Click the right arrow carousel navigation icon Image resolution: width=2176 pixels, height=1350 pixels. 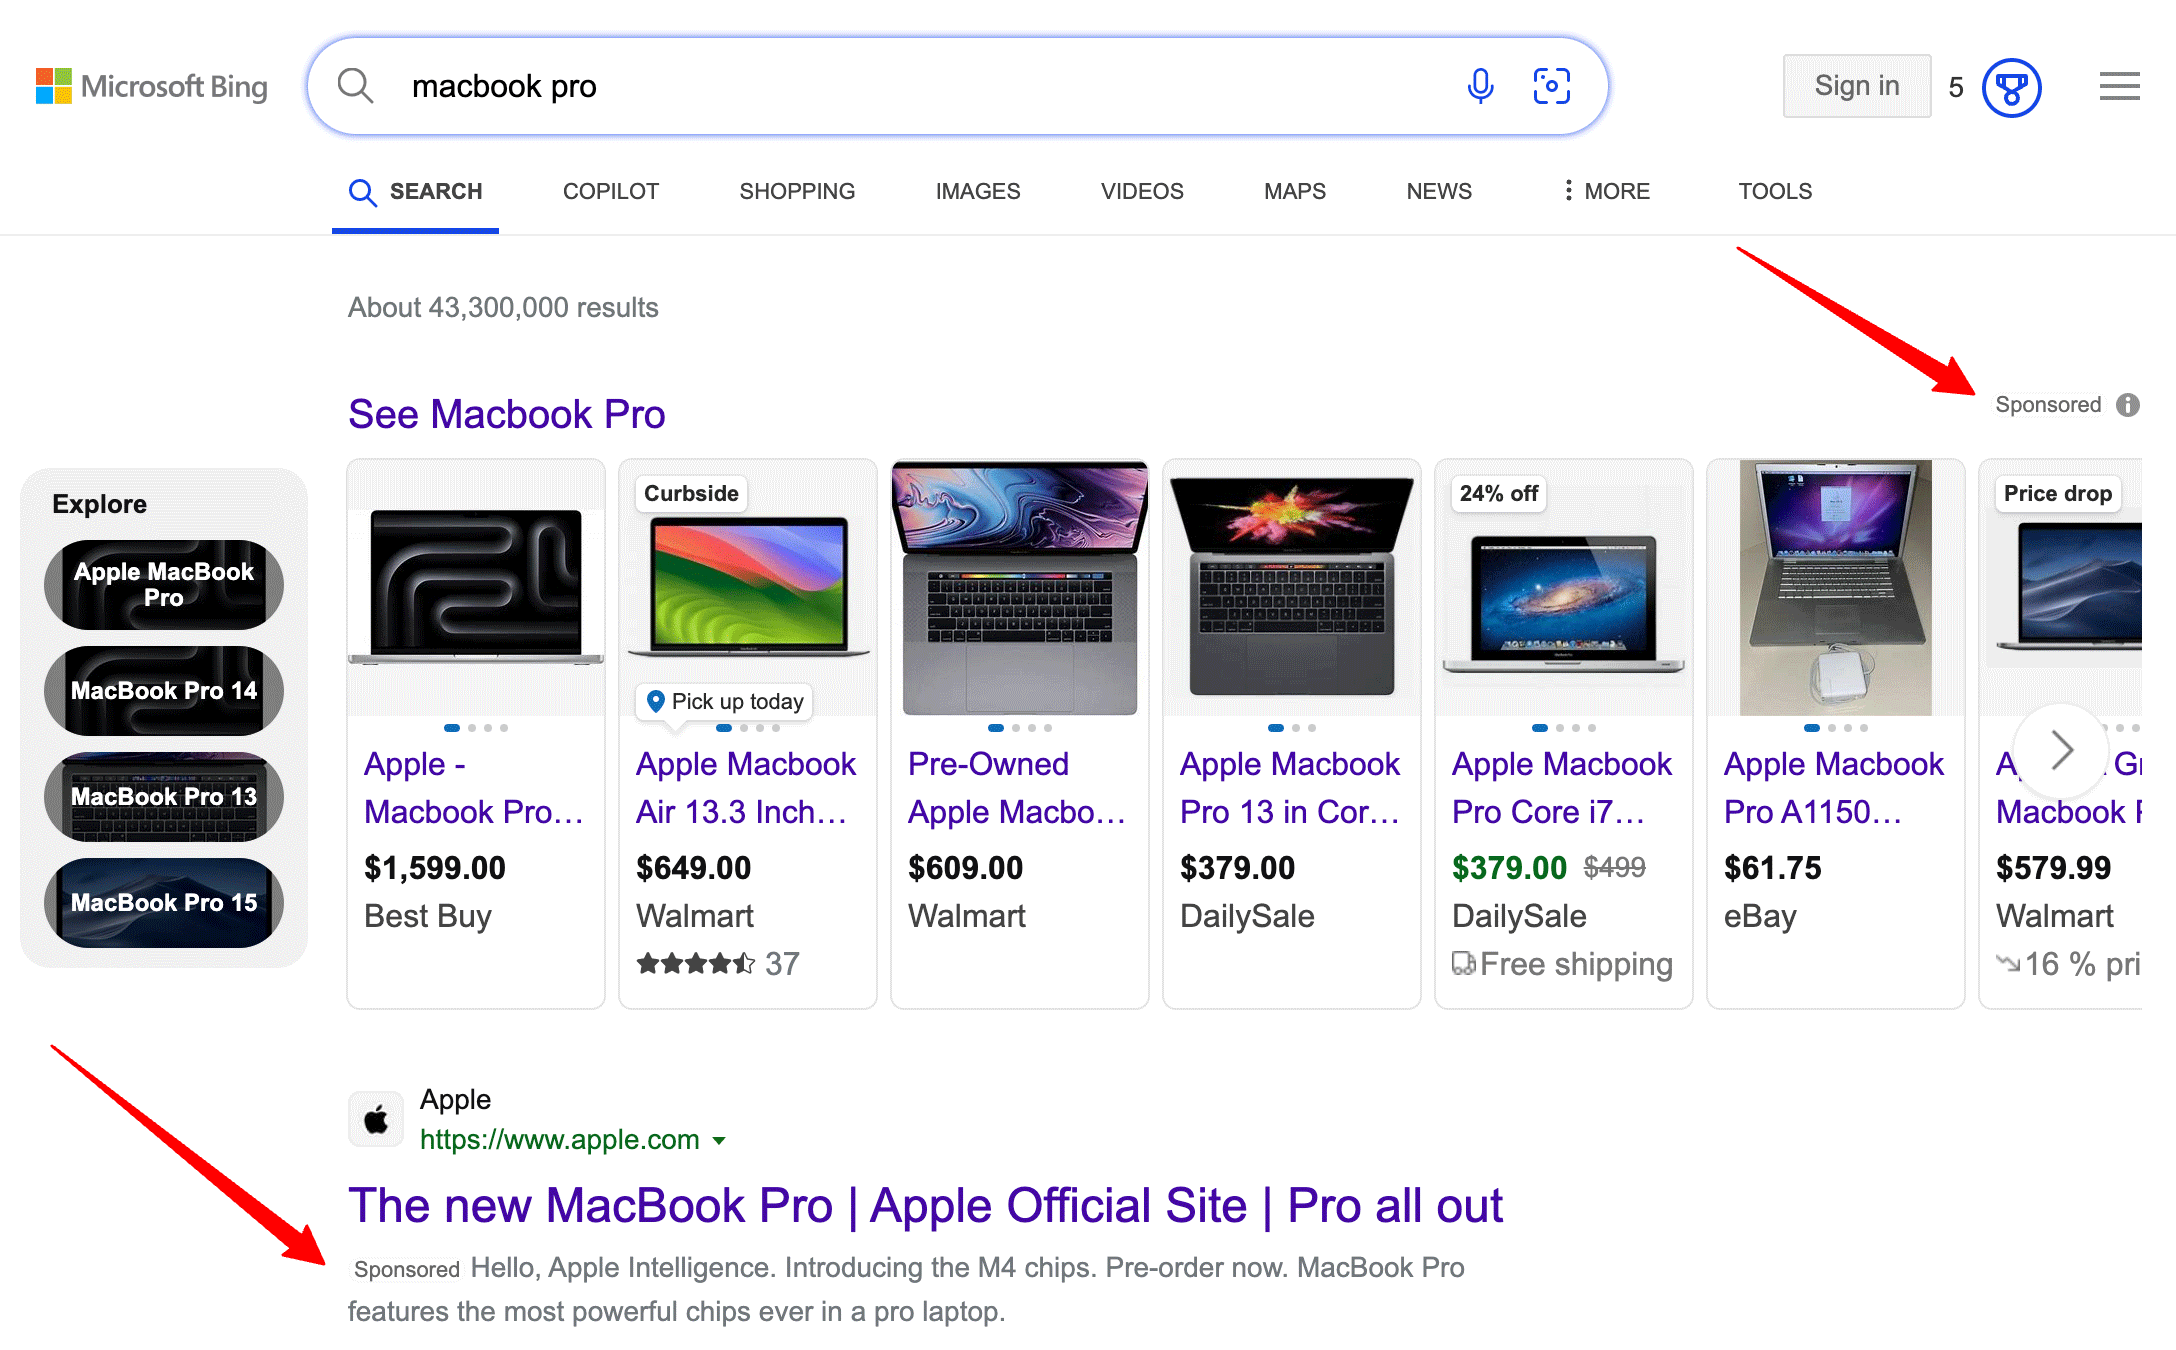pos(2061,751)
